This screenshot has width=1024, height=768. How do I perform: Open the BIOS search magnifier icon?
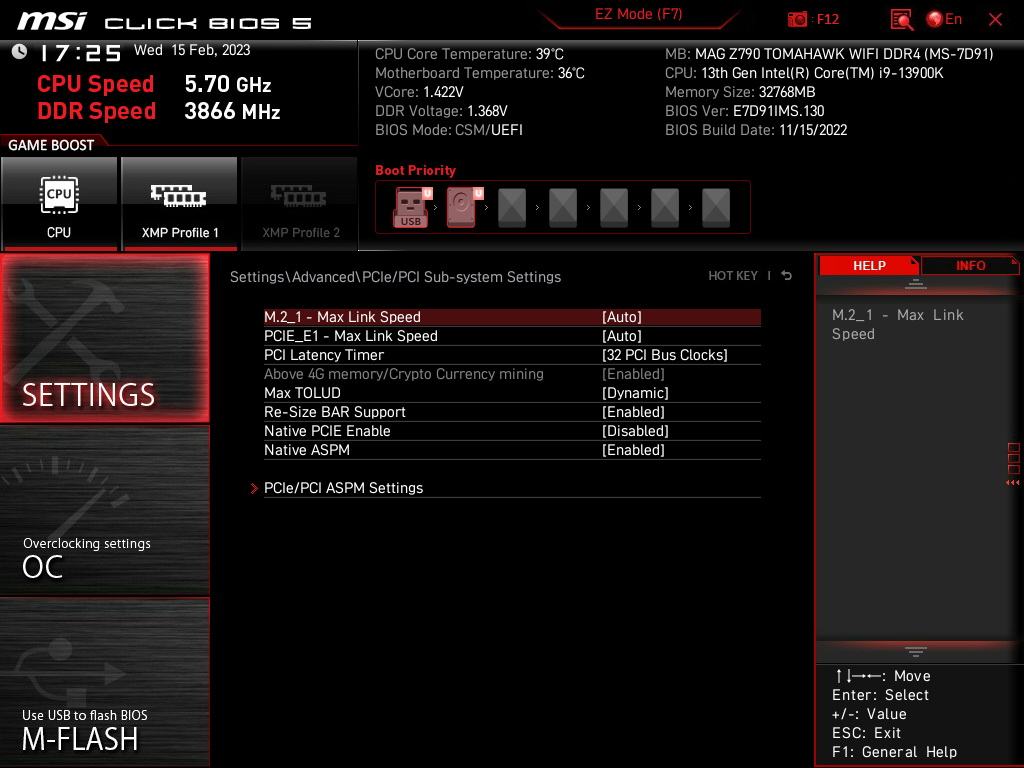pos(901,20)
